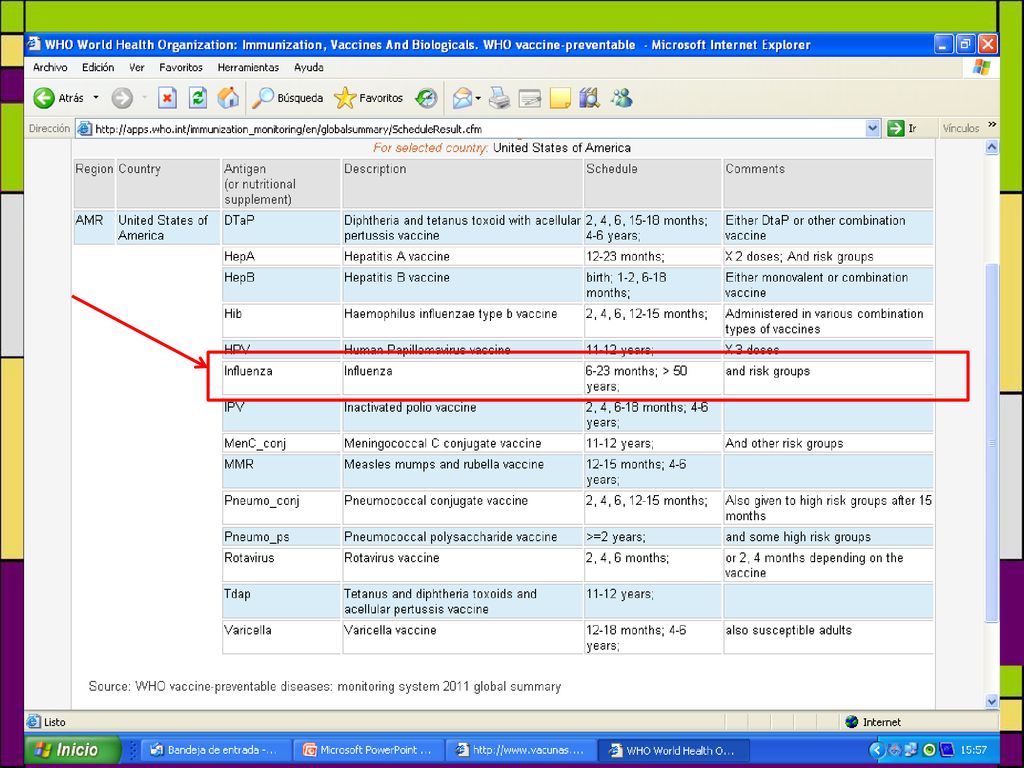Select the DTaP antigen cell

click(281, 227)
